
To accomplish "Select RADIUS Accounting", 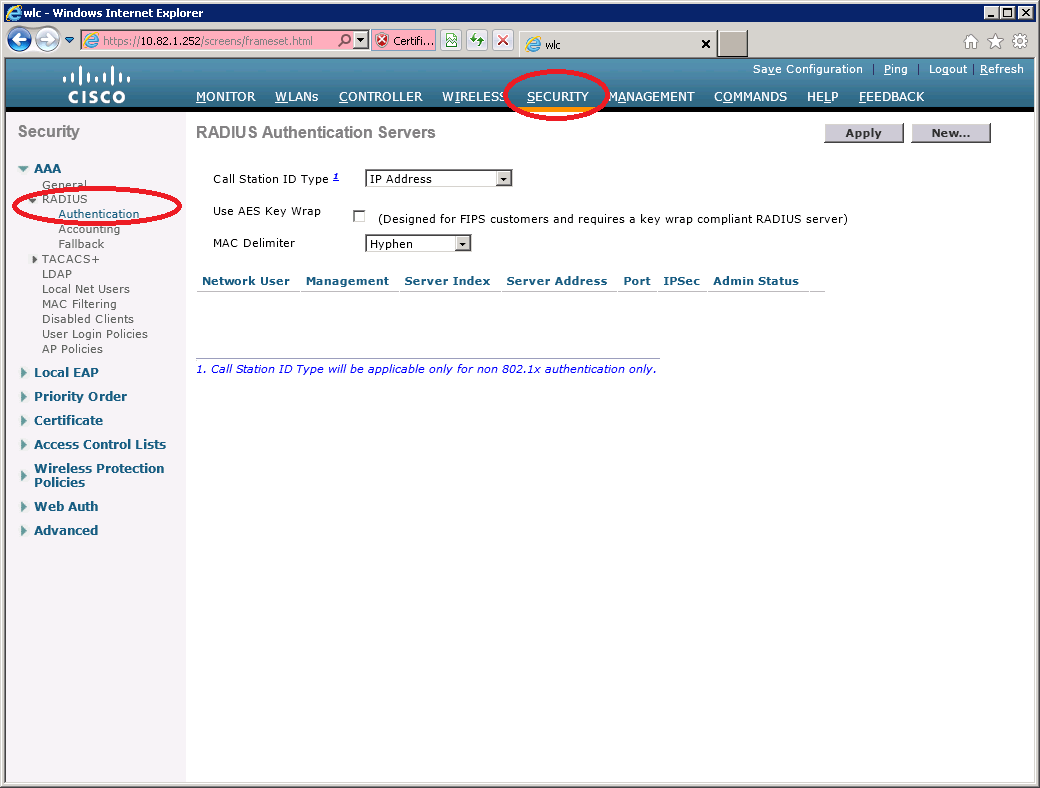I will coord(89,229).
